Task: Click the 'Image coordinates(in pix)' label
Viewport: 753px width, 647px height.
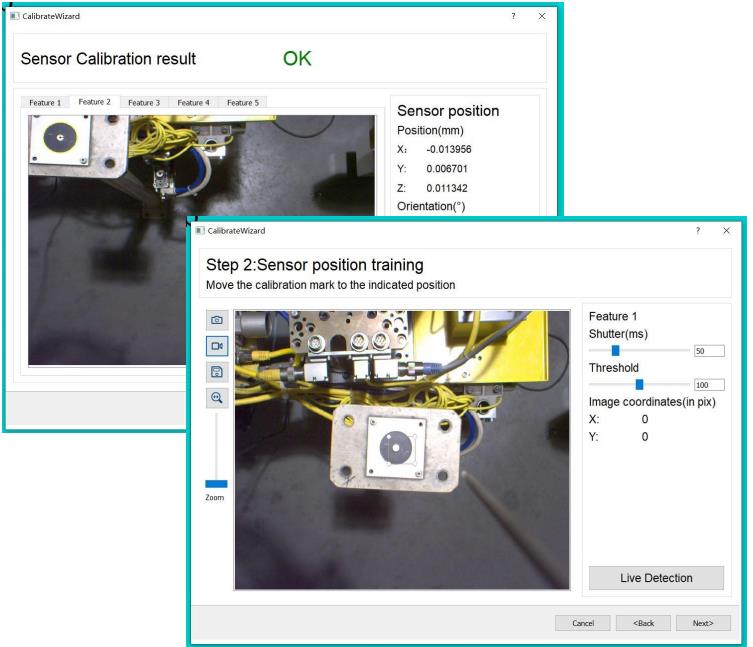Action: 652,402
